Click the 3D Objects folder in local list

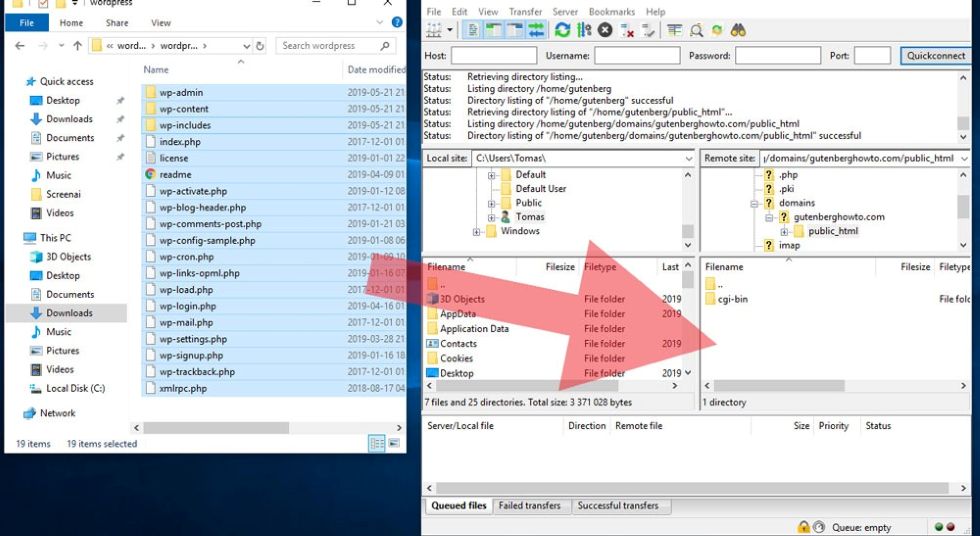[x=456, y=299]
